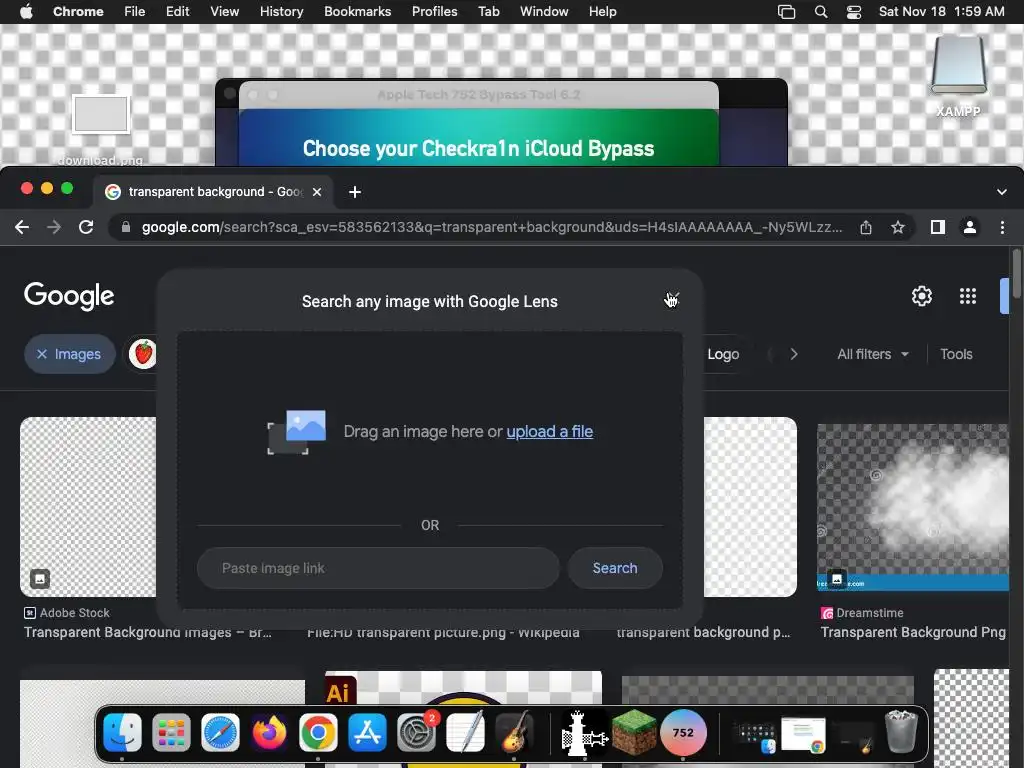Viewport: 1024px width, 768px height.
Task: Open the Dreamstime cloud image thumbnail
Action: point(913,507)
